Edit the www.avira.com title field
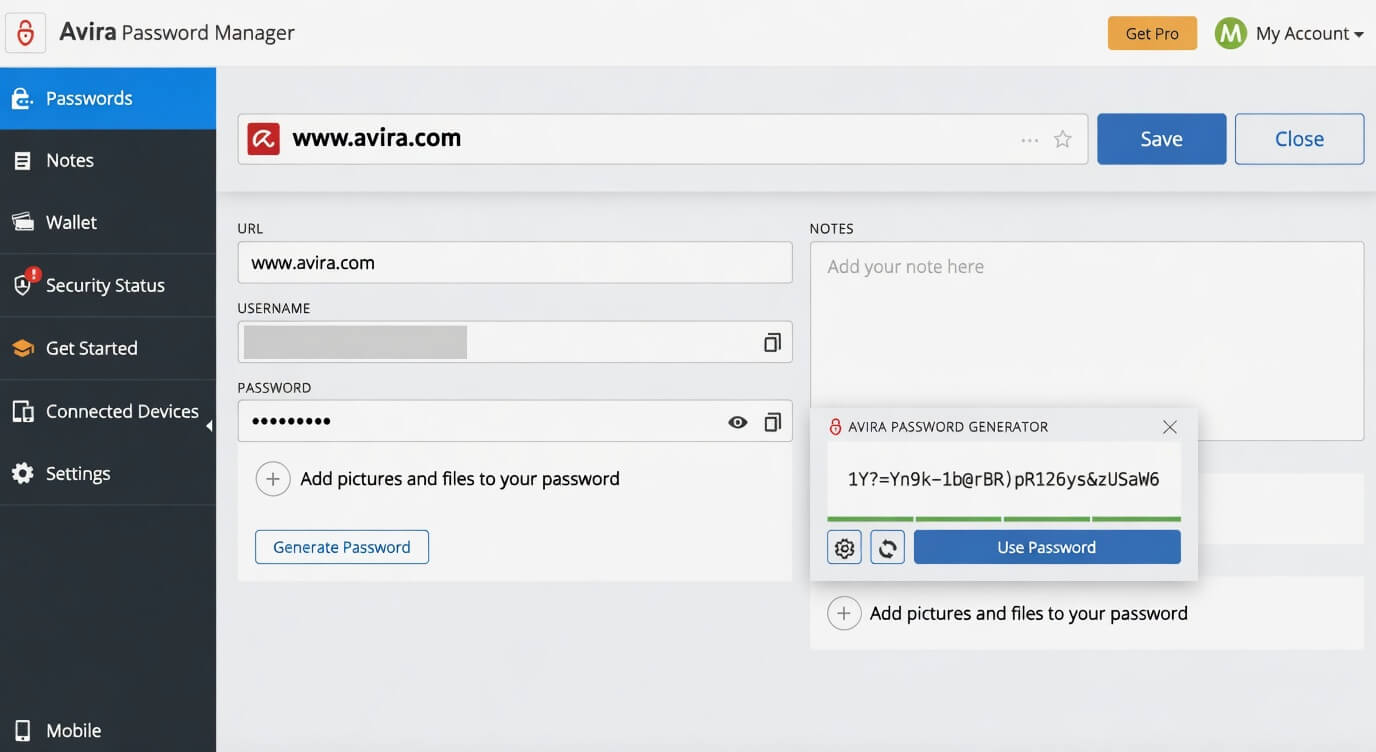1376x752 pixels. [x=662, y=139]
